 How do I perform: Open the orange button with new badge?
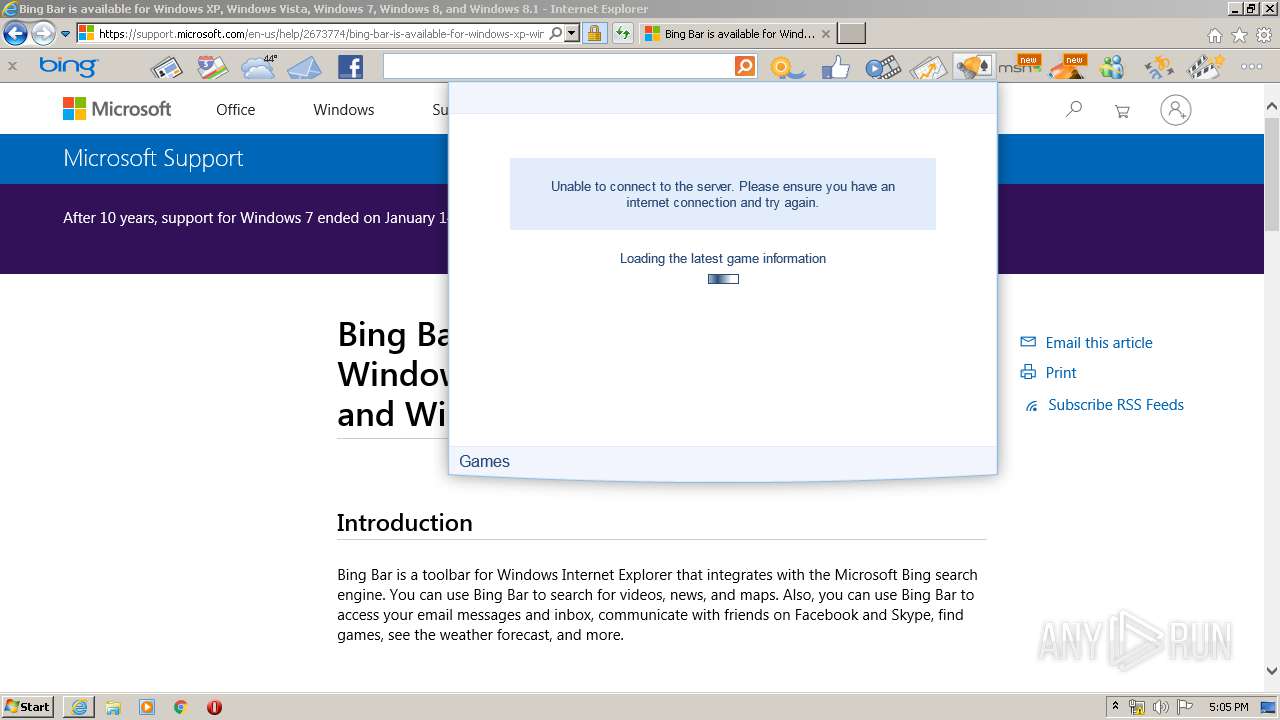[1068, 67]
